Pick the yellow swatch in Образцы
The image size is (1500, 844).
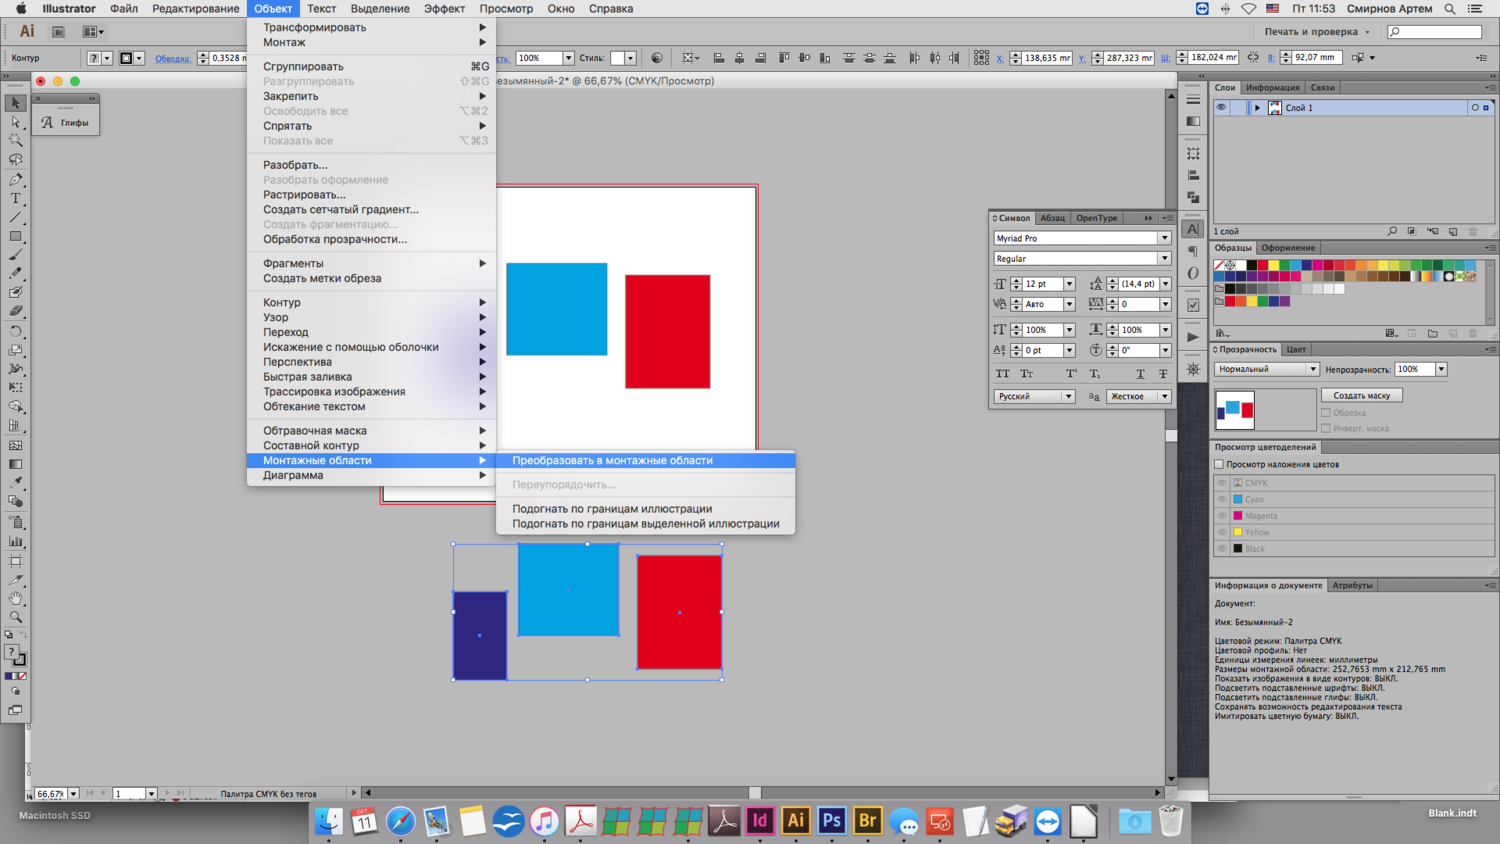1274,265
